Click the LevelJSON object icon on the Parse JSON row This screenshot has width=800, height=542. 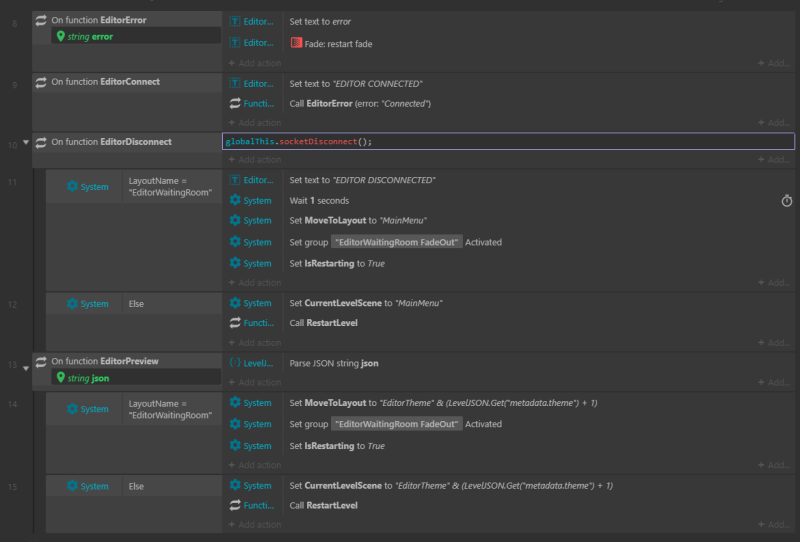click(x=235, y=363)
